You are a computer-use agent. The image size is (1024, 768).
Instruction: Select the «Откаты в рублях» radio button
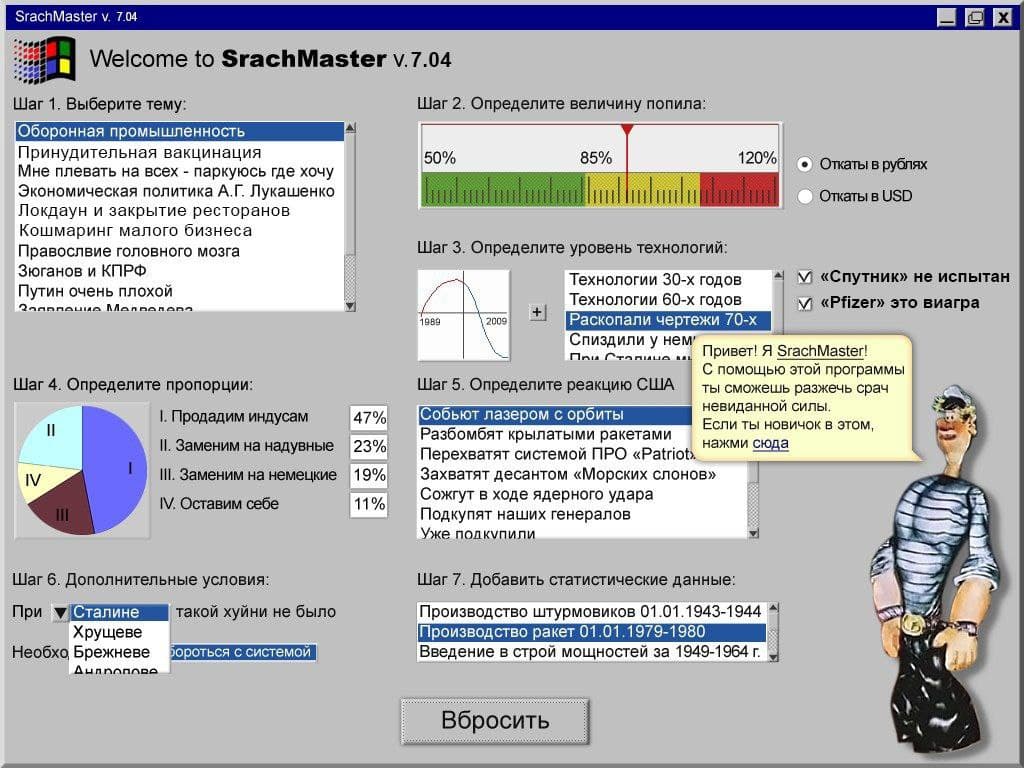pyautogui.click(x=805, y=164)
